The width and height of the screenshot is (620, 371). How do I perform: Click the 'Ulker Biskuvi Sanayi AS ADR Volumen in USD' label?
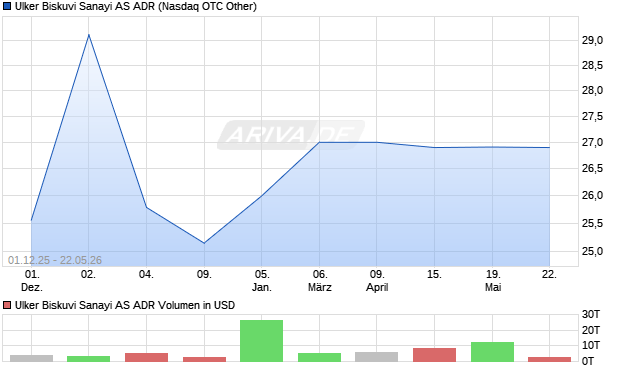[125, 305]
